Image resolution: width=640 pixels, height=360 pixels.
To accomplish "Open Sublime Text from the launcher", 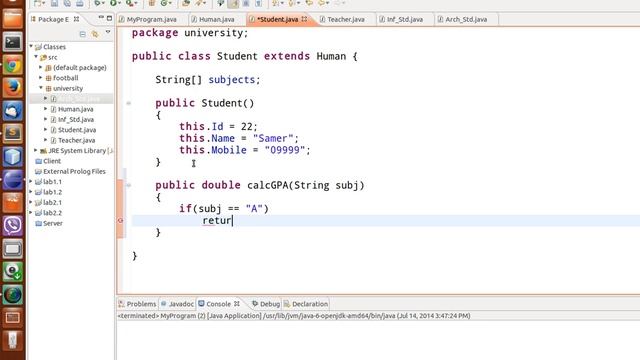I will (13, 133).
